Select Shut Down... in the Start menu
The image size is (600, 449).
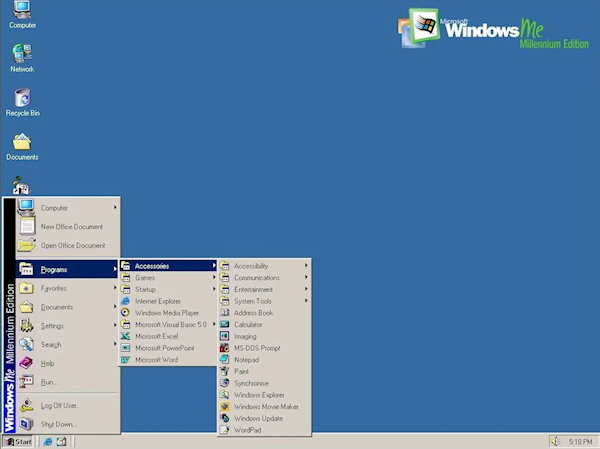58,424
